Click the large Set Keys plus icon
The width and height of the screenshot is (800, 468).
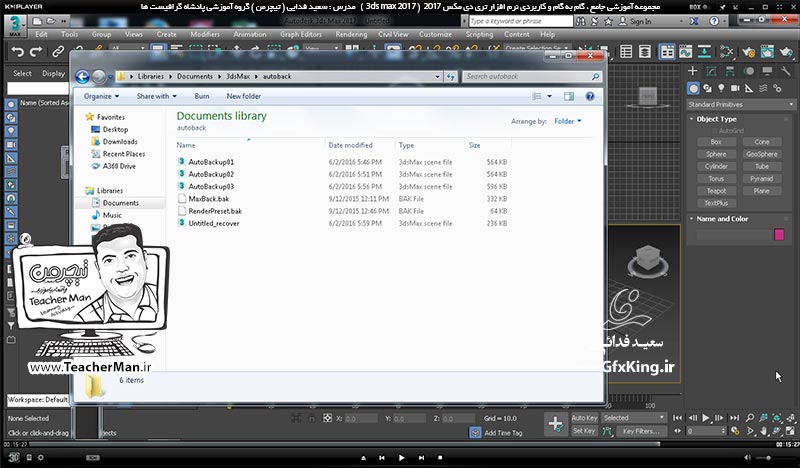coord(556,424)
